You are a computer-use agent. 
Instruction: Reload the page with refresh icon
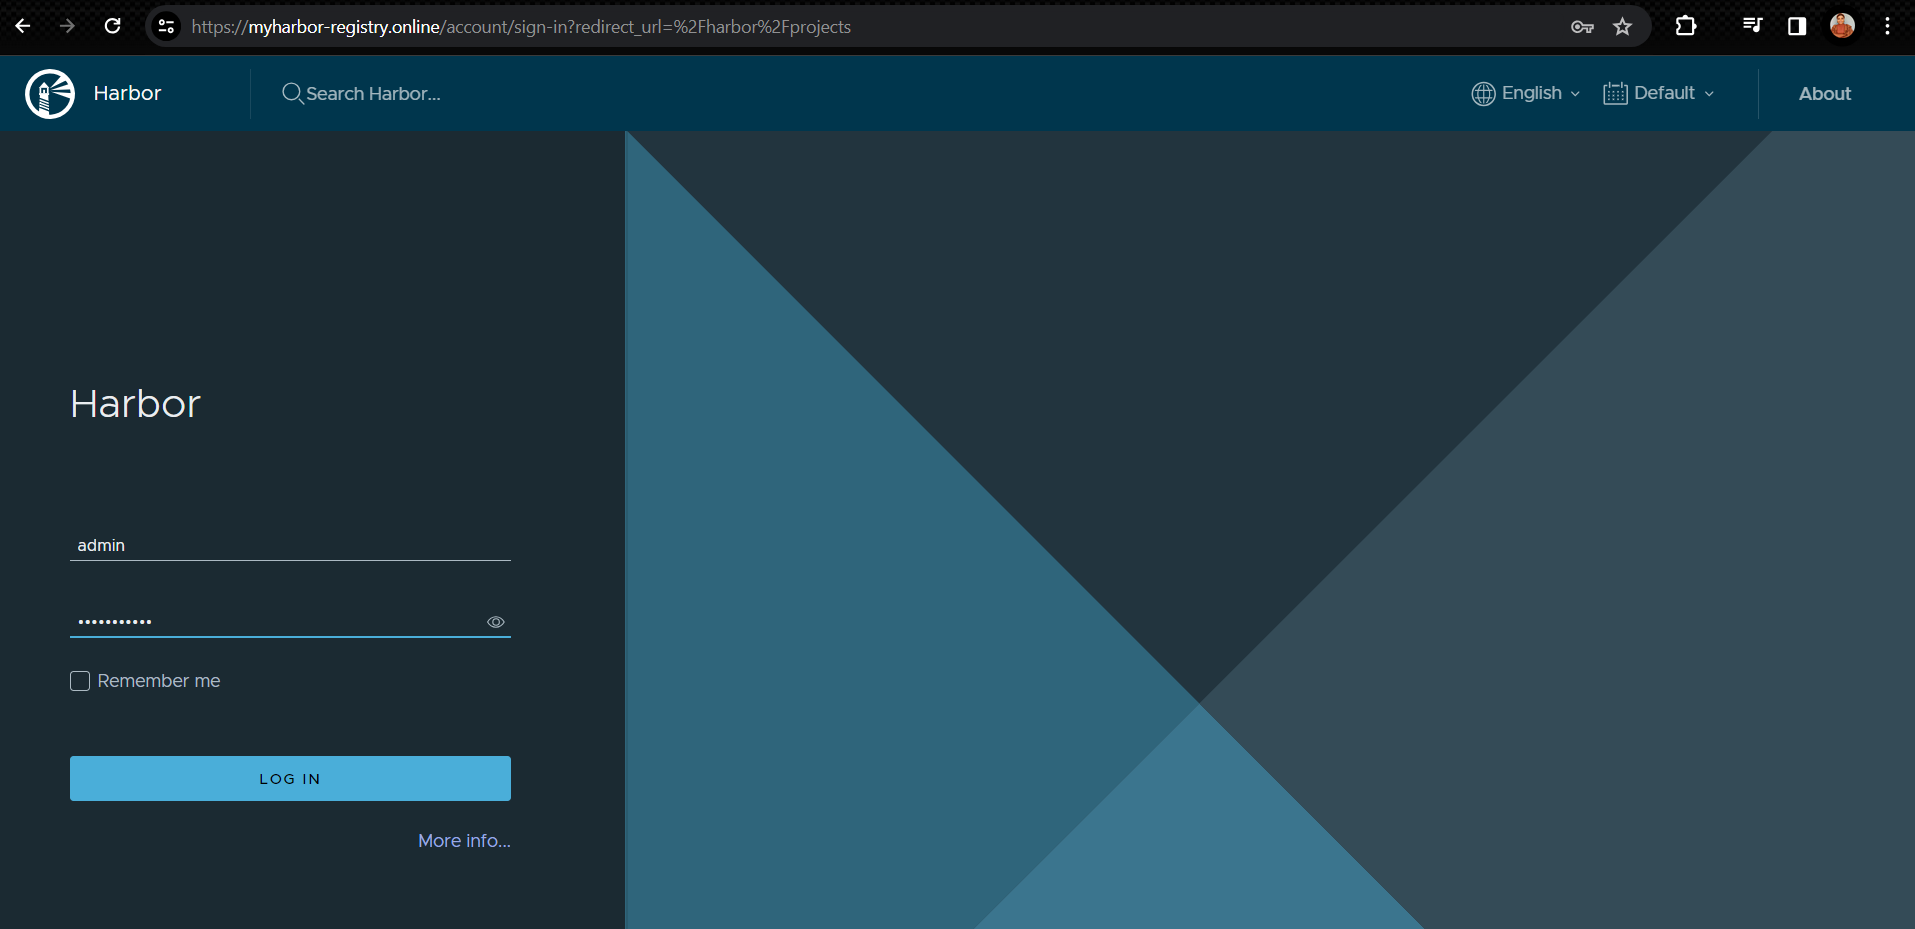click(113, 26)
